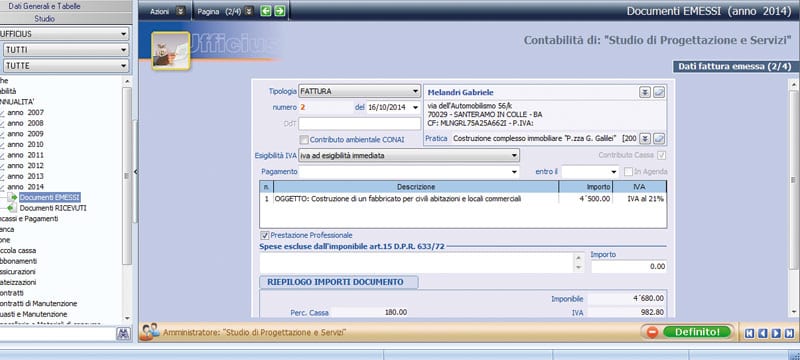Click the Spese escluse description text area
This screenshot has height=360, width=800.
coord(416,263)
